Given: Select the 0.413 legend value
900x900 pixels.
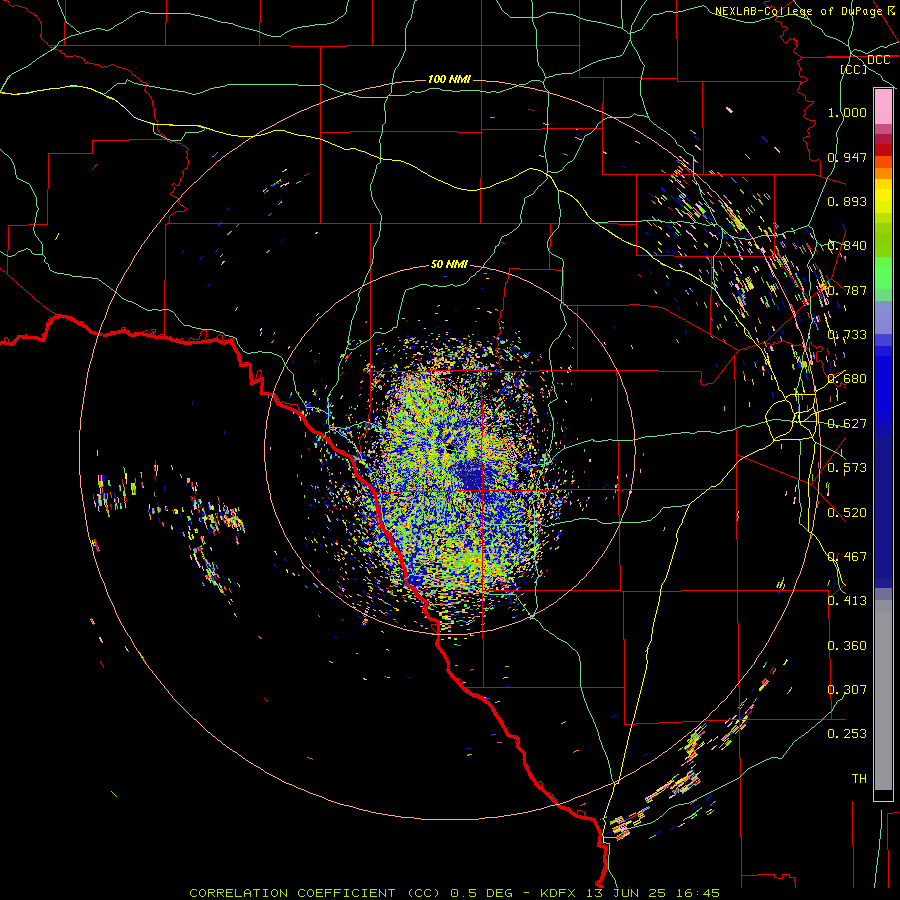Looking at the screenshot, I should tap(847, 600).
